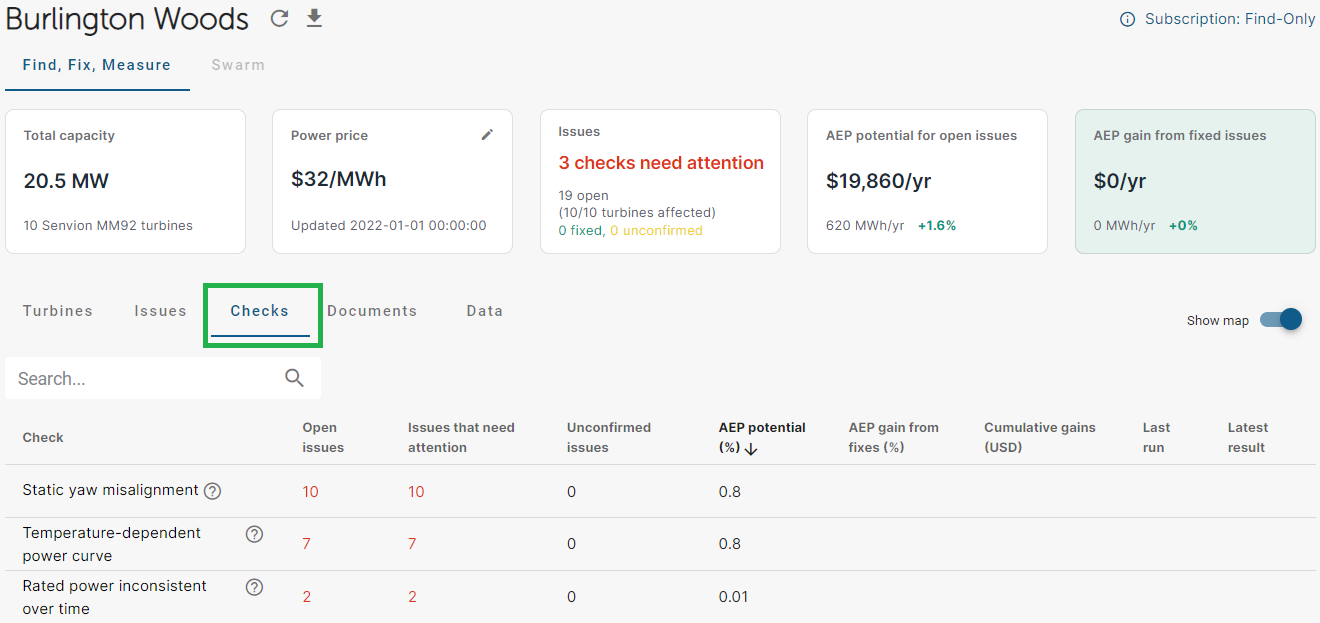This screenshot has height=623, width=1320.
Task: Open help for Rated power inconsistent over time
Action: click(254, 587)
